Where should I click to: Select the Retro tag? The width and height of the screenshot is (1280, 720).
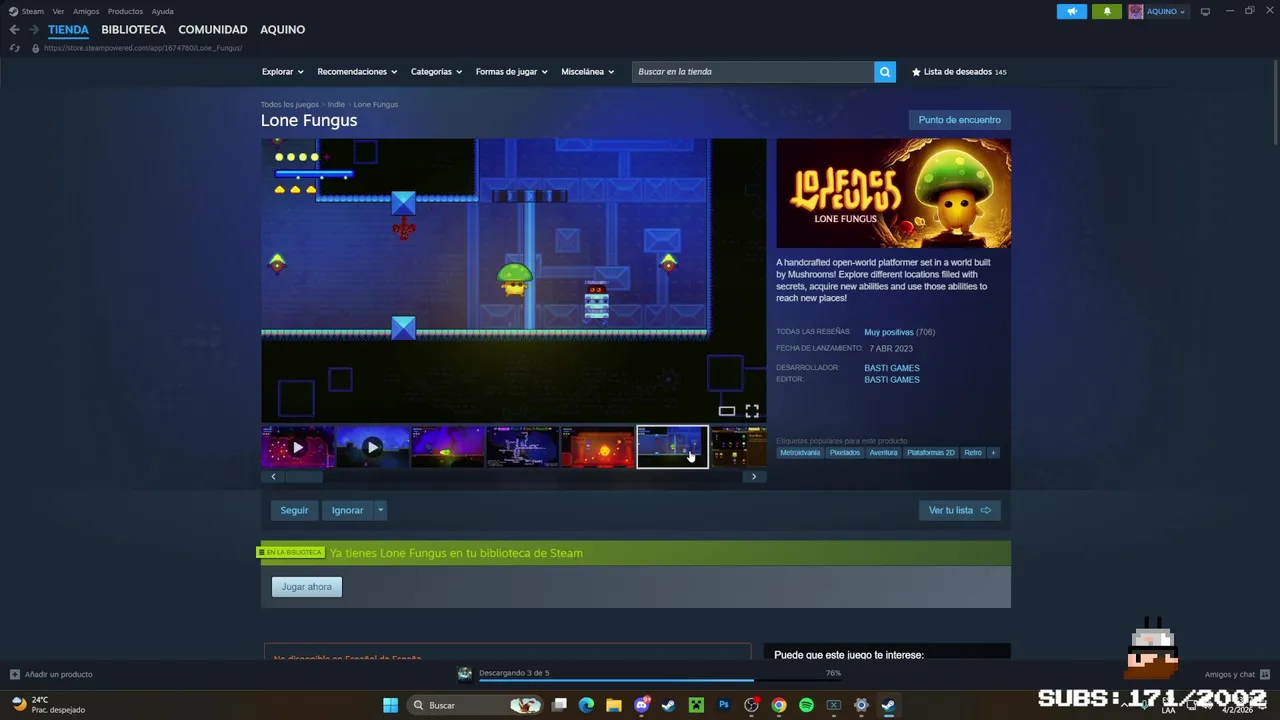point(973,453)
